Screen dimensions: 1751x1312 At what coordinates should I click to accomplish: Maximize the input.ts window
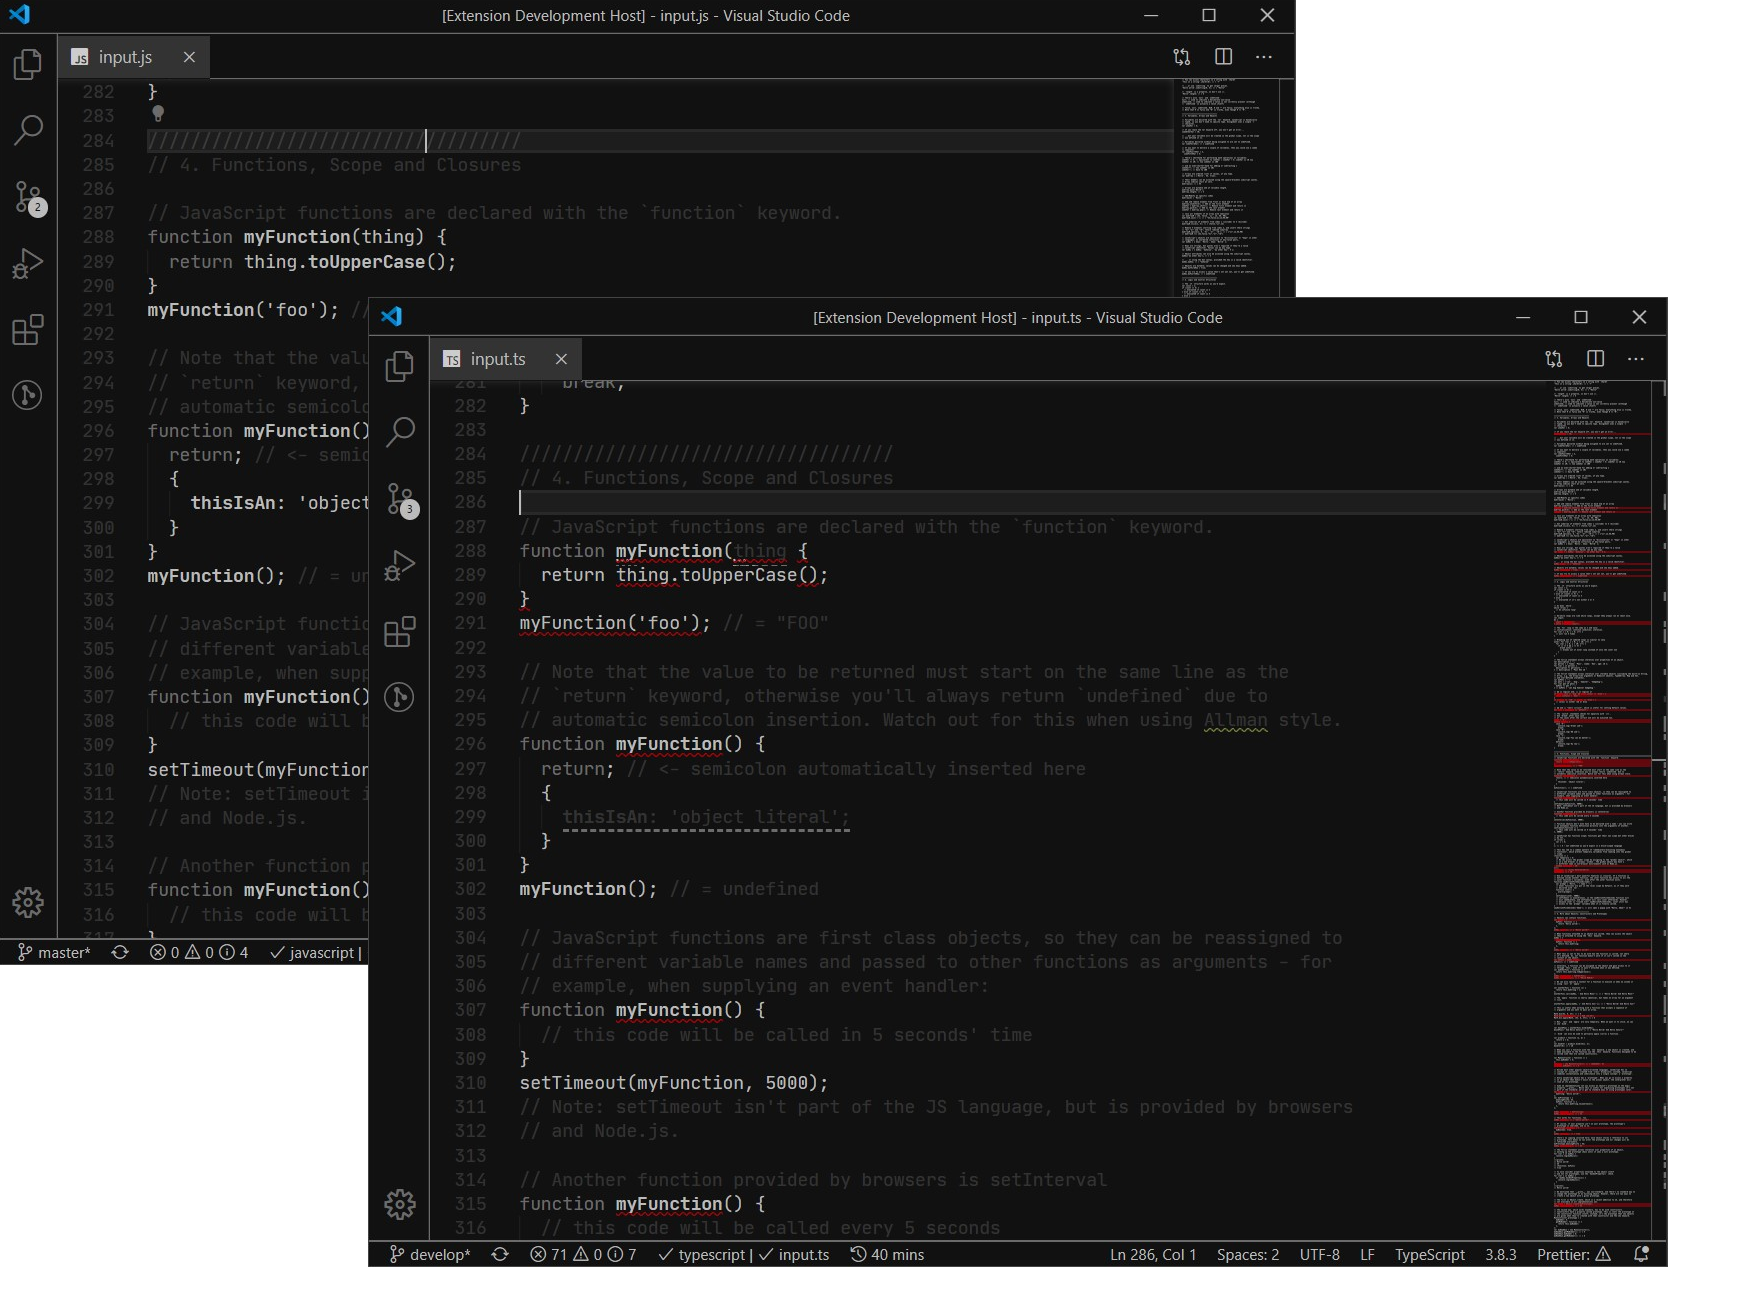(1581, 317)
